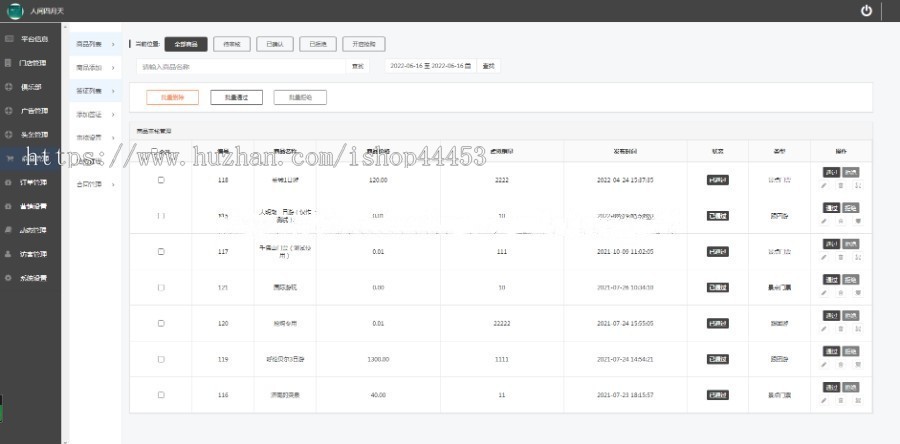The image size is (900, 444).
Task: Open 广告管理 in the dark sidebar
Action: pyautogui.click(x=34, y=111)
